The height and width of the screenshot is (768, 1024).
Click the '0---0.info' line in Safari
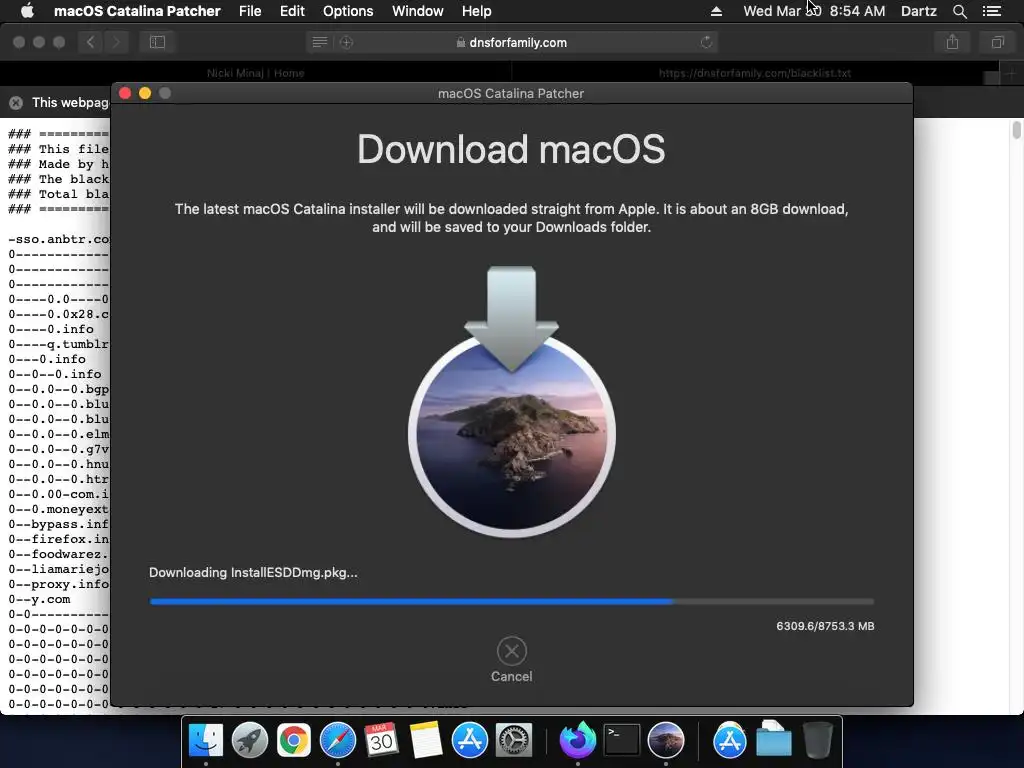click(x=47, y=359)
